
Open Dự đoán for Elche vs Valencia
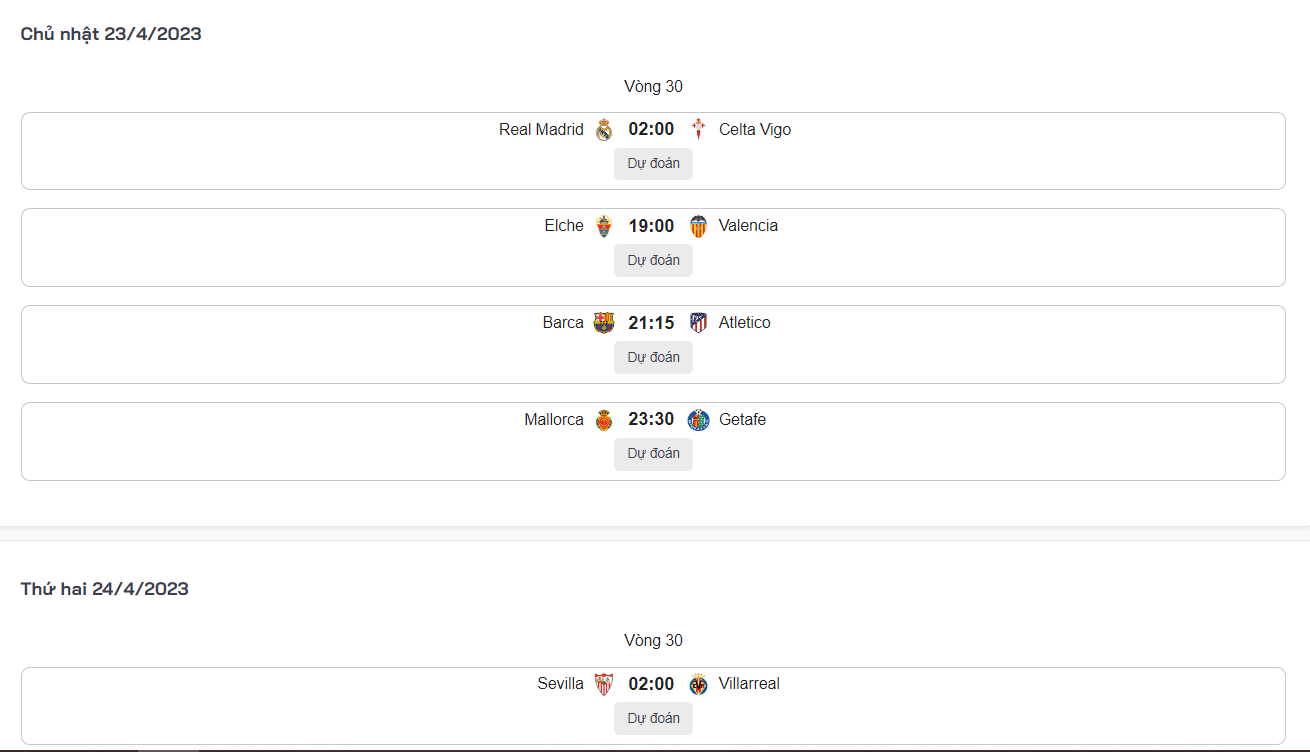(x=653, y=261)
